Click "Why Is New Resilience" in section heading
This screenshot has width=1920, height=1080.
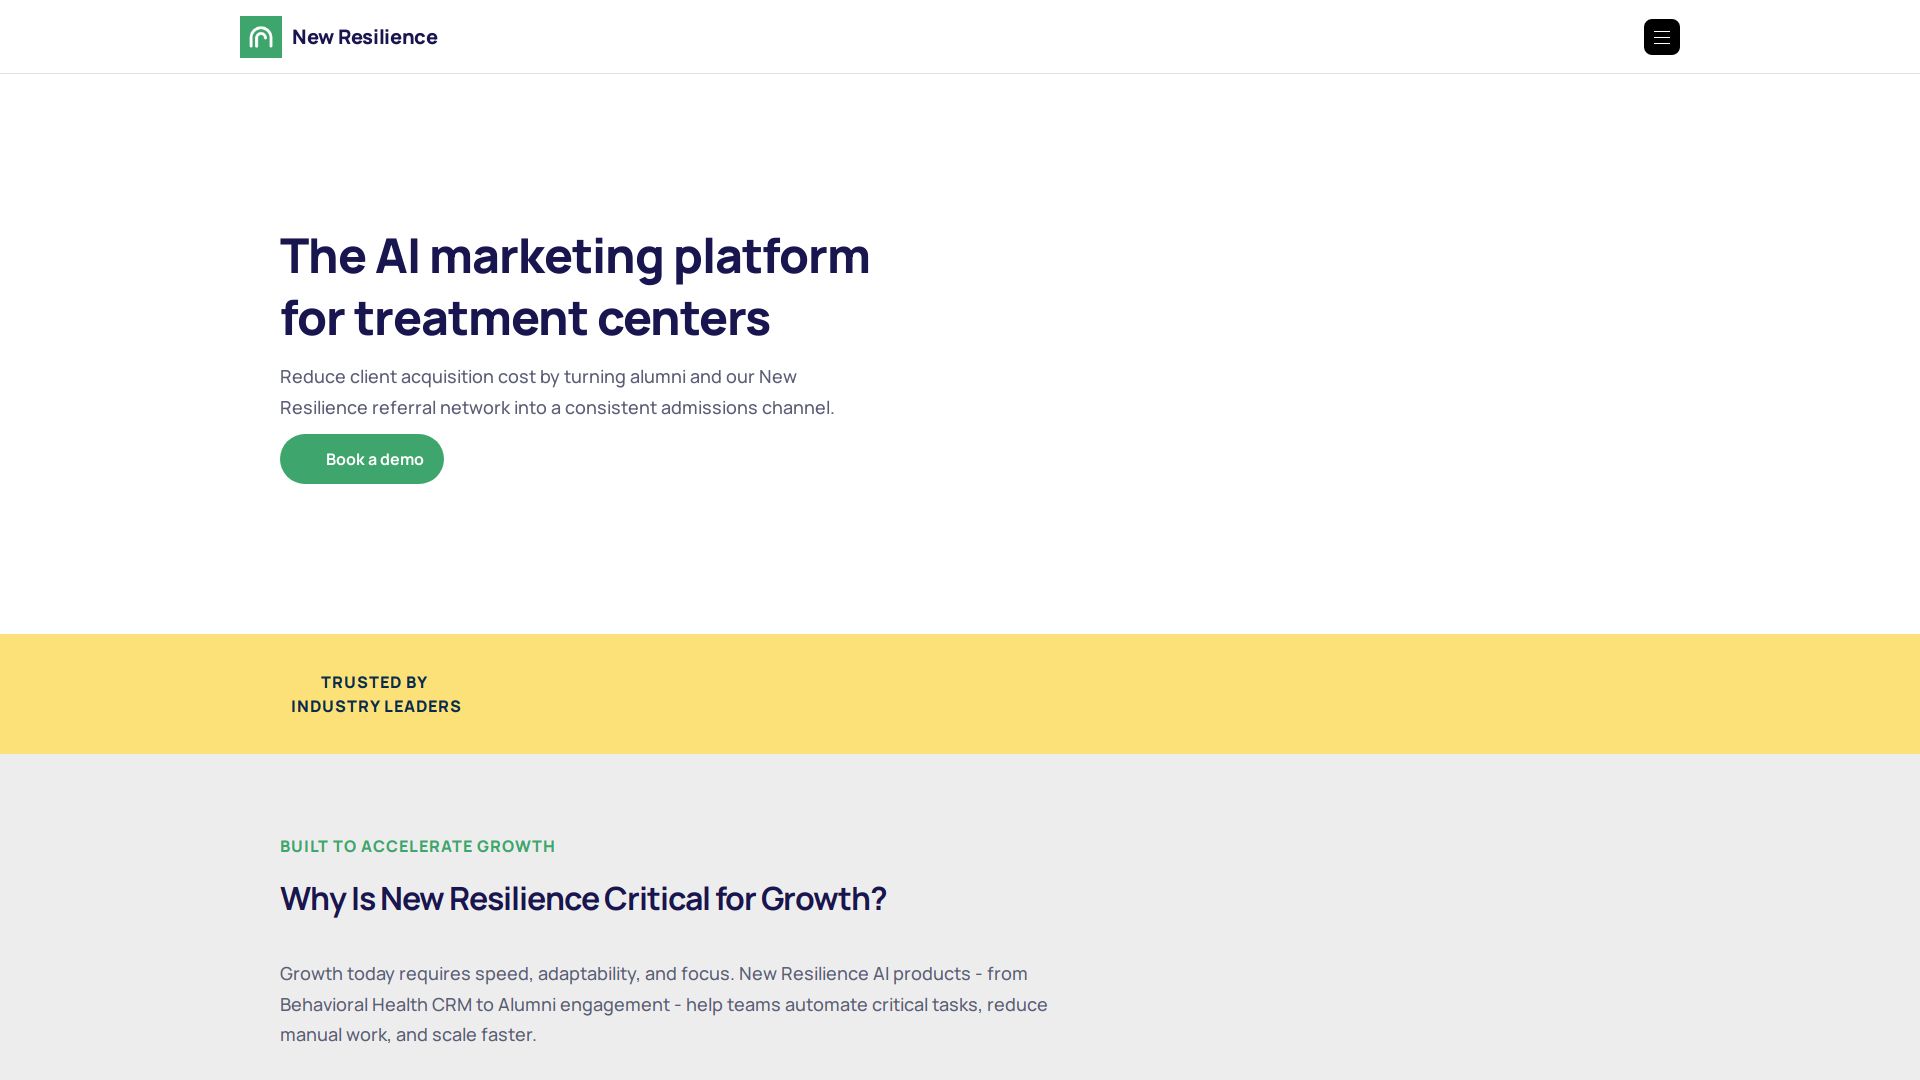pyautogui.click(x=439, y=899)
